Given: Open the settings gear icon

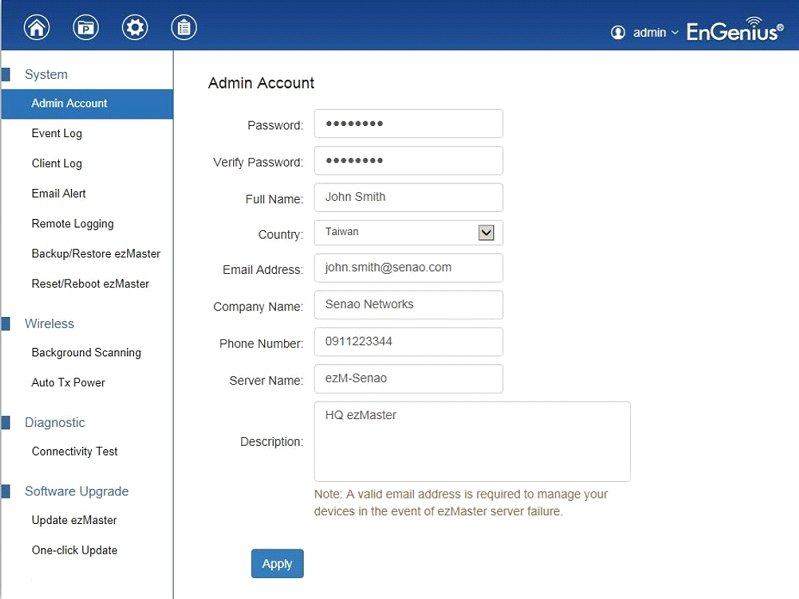Looking at the screenshot, I should [x=135, y=28].
